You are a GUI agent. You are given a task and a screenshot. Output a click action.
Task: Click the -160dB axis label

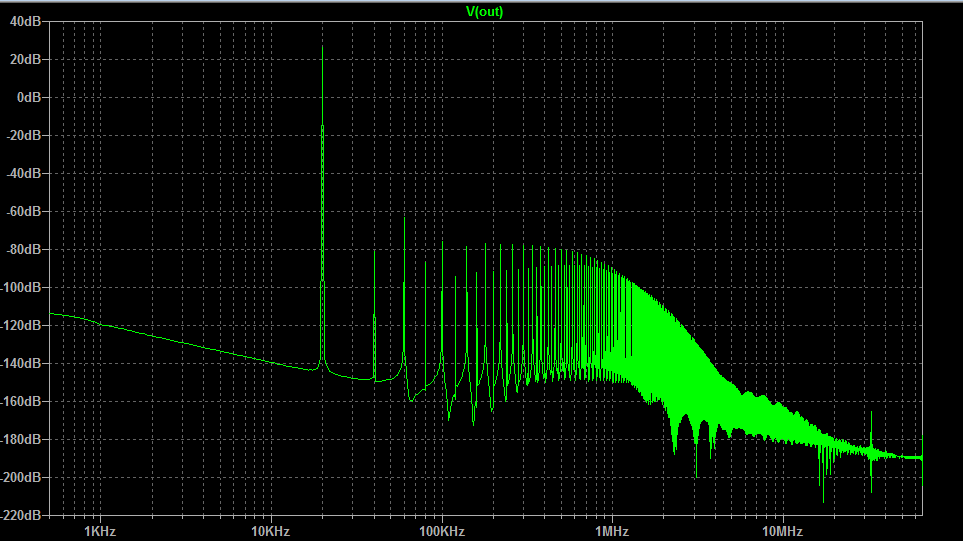click(x=21, y=402)
